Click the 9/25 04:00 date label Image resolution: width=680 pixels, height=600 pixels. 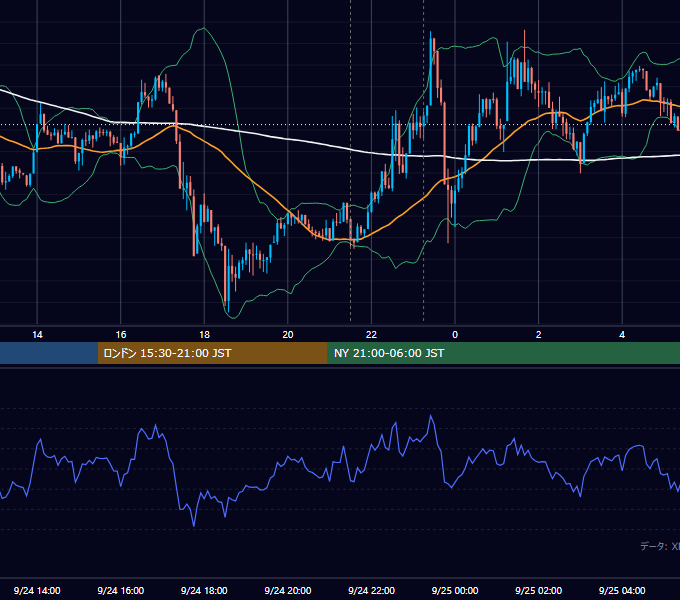(622, 590)
